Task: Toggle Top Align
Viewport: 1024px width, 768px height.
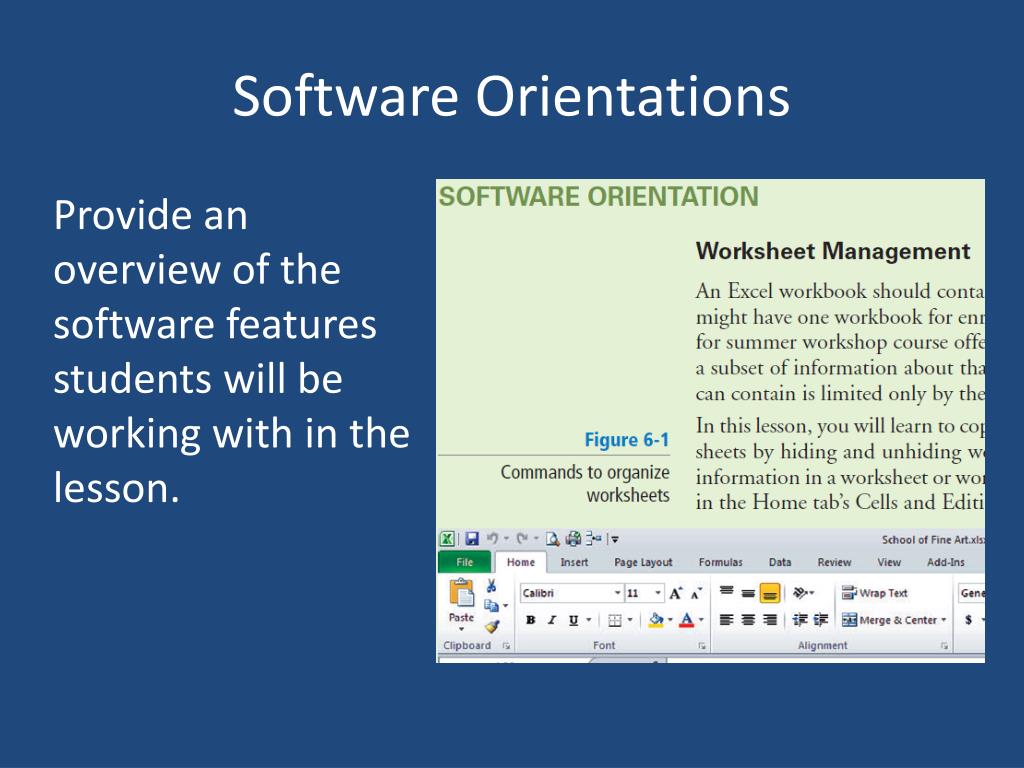Action: point(726,592)
